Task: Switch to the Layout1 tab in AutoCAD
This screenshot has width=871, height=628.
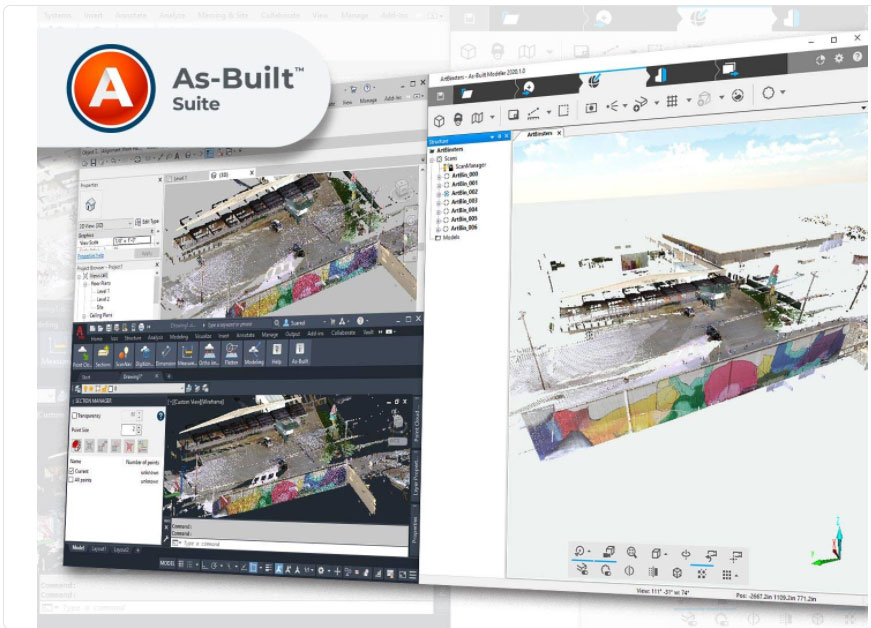Action: (99, 549)
